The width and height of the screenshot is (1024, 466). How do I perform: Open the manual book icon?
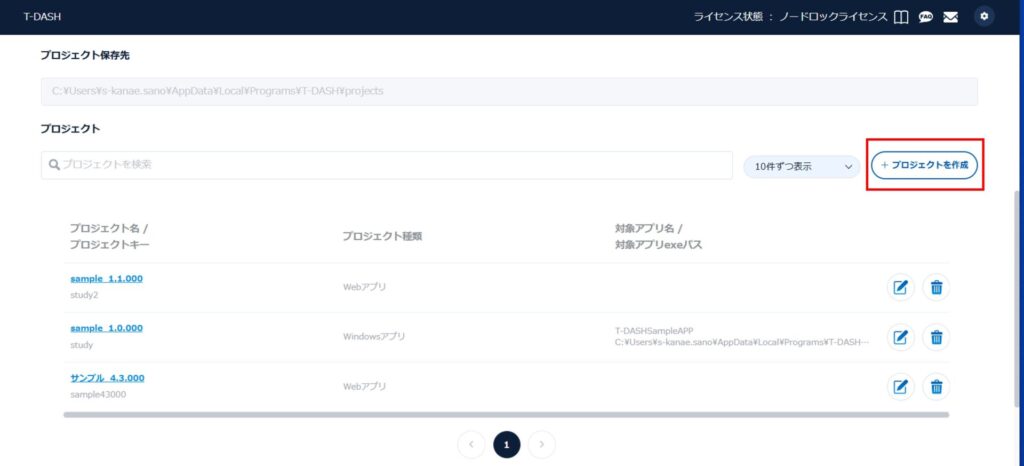coord(901,17)
